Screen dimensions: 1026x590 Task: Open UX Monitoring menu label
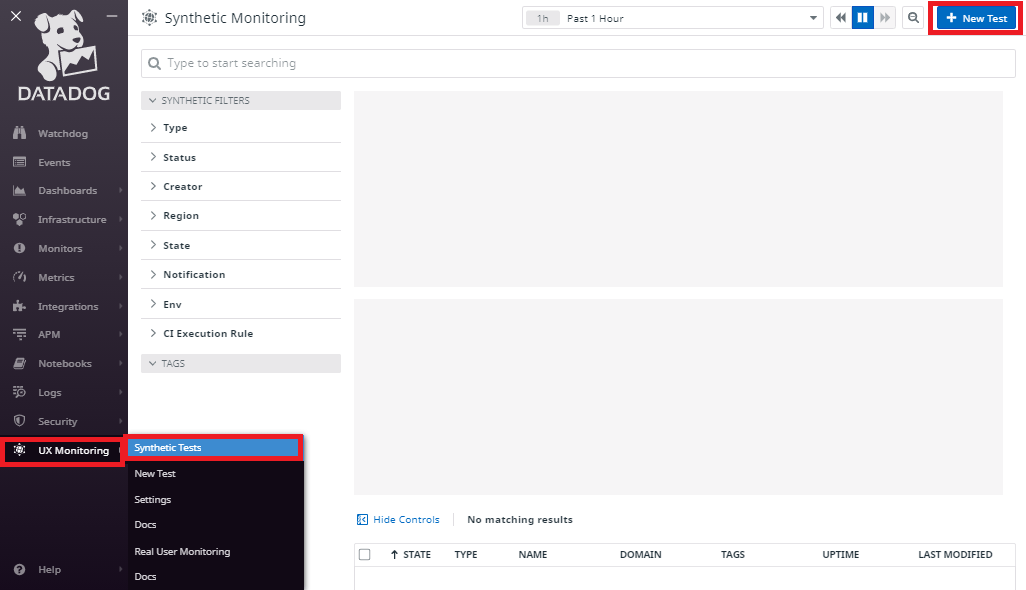click(x=74, y=451)
